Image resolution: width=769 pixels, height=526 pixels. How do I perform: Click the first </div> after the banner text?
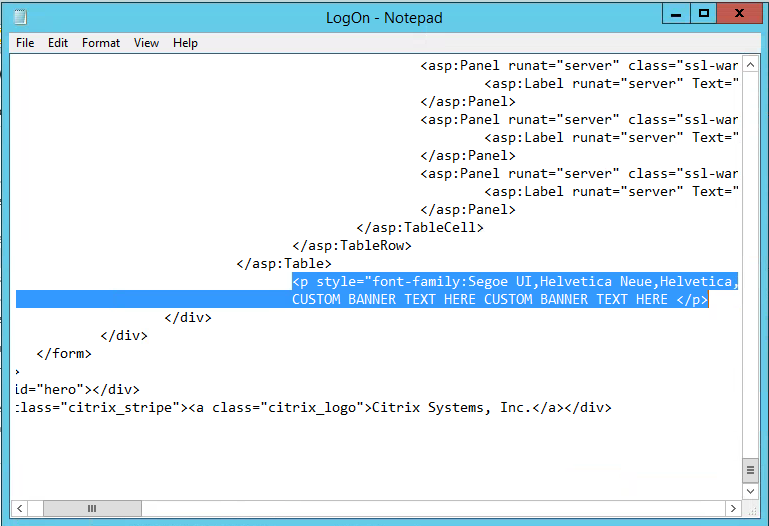tap(188, 318)
